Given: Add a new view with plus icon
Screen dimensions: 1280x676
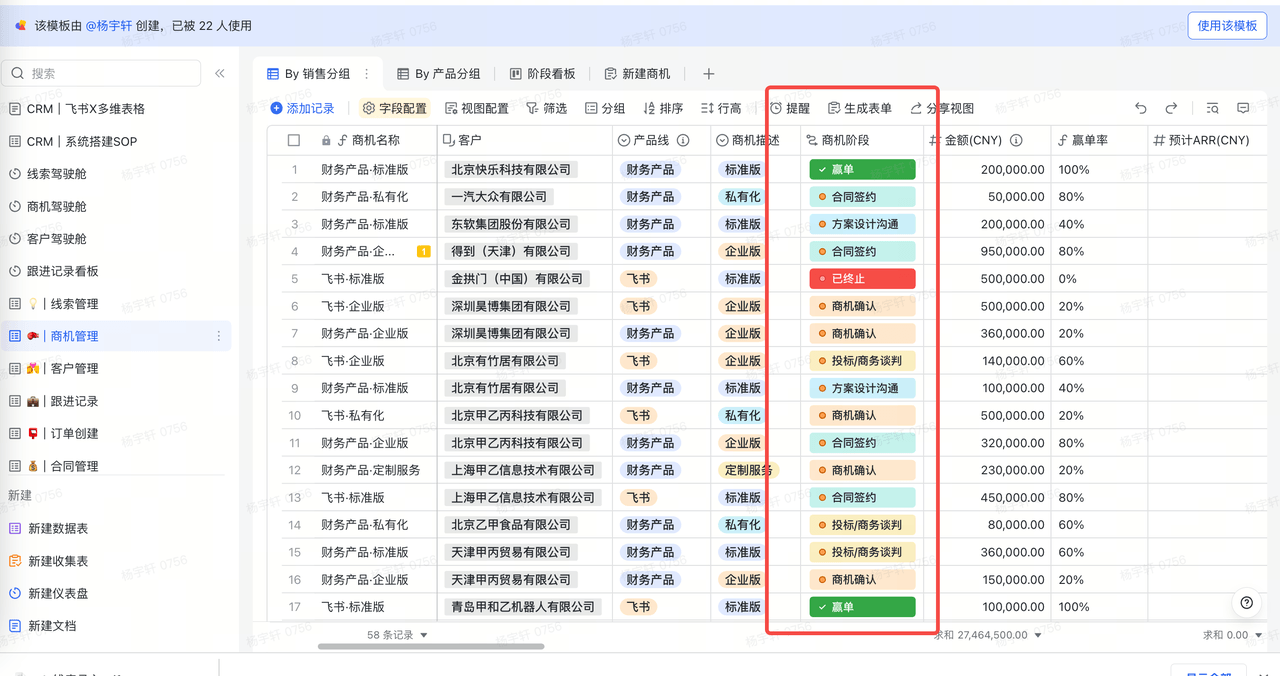Looking at the screenshot, I should coord(709,74).
